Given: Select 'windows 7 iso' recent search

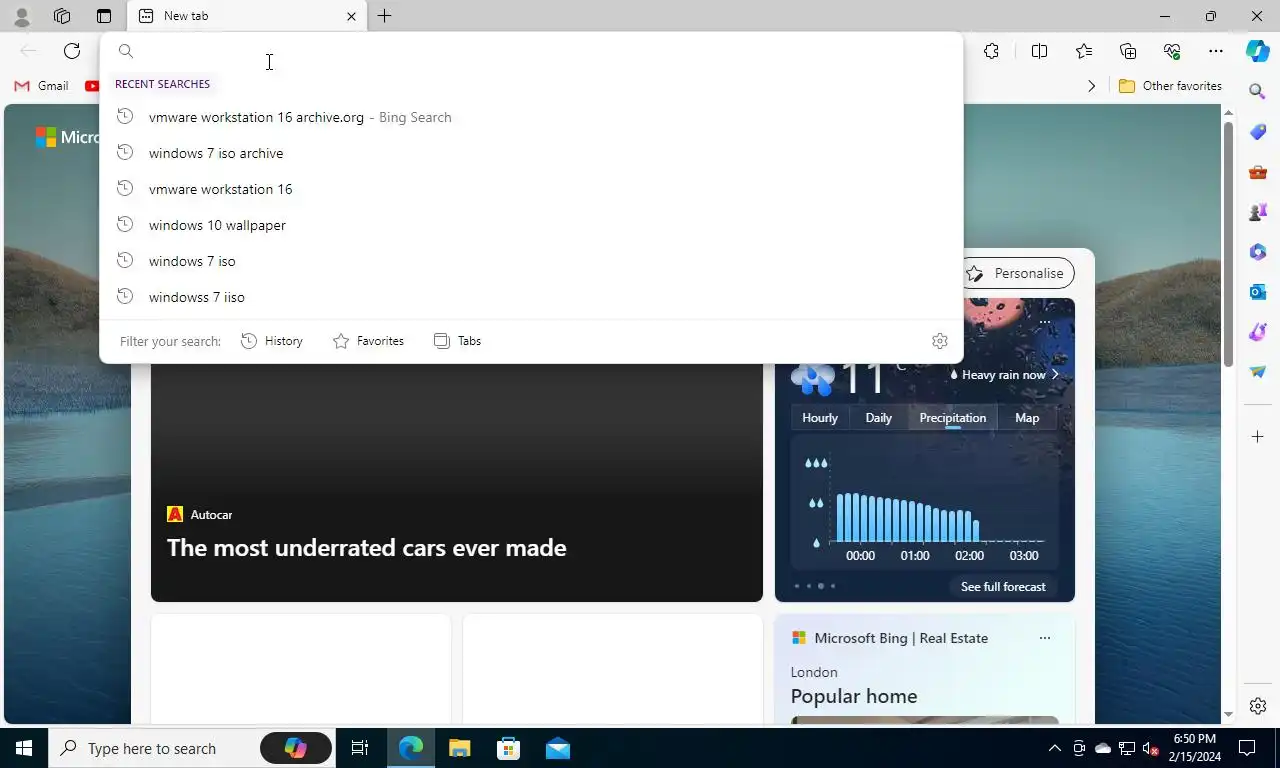Looking at the screenshot, I should 531,261.
